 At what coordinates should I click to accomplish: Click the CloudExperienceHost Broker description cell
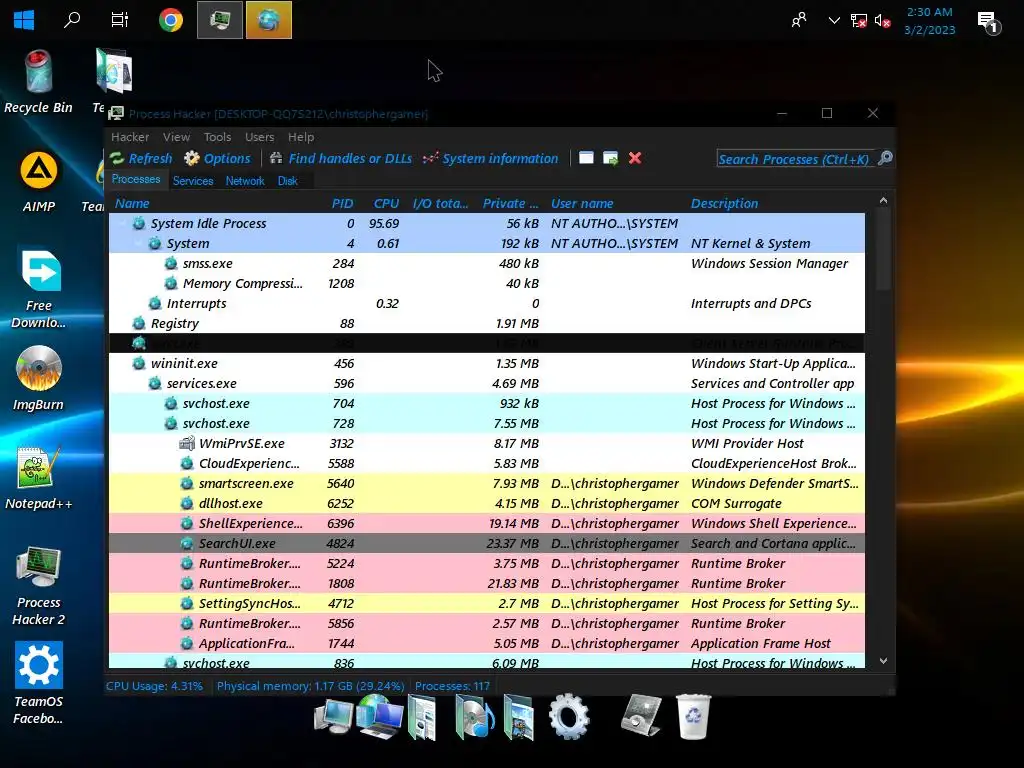tap(774, 464)
